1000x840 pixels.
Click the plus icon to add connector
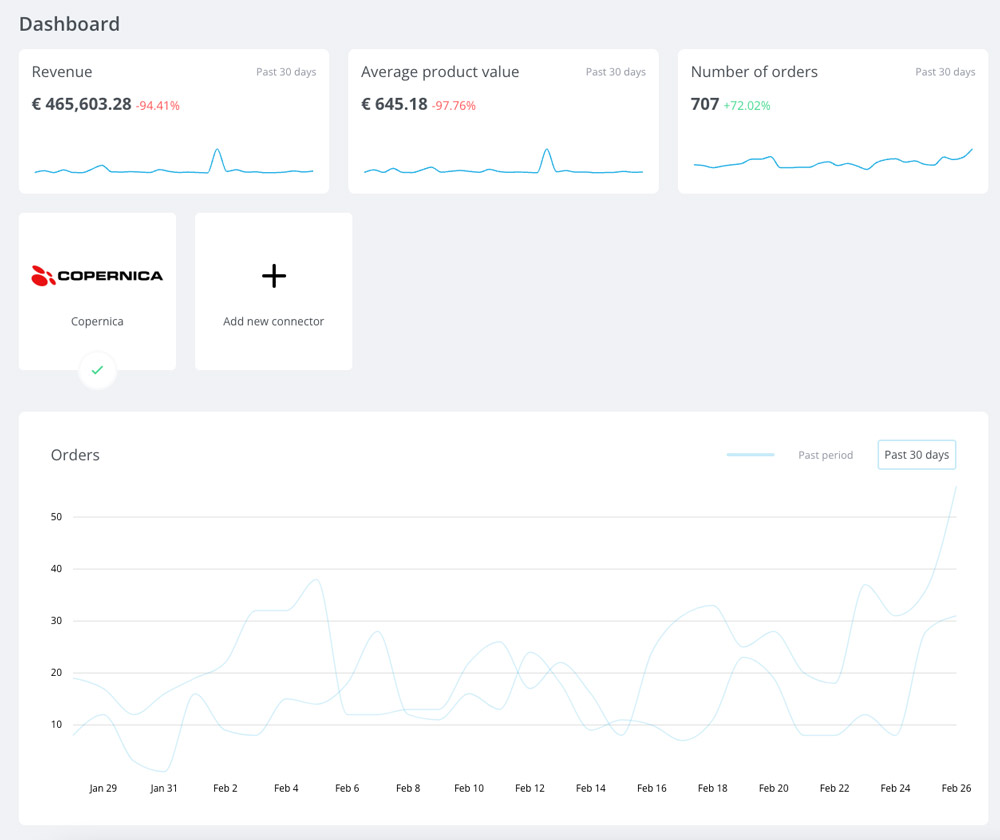pyautogui.click(x=274, y=276)
